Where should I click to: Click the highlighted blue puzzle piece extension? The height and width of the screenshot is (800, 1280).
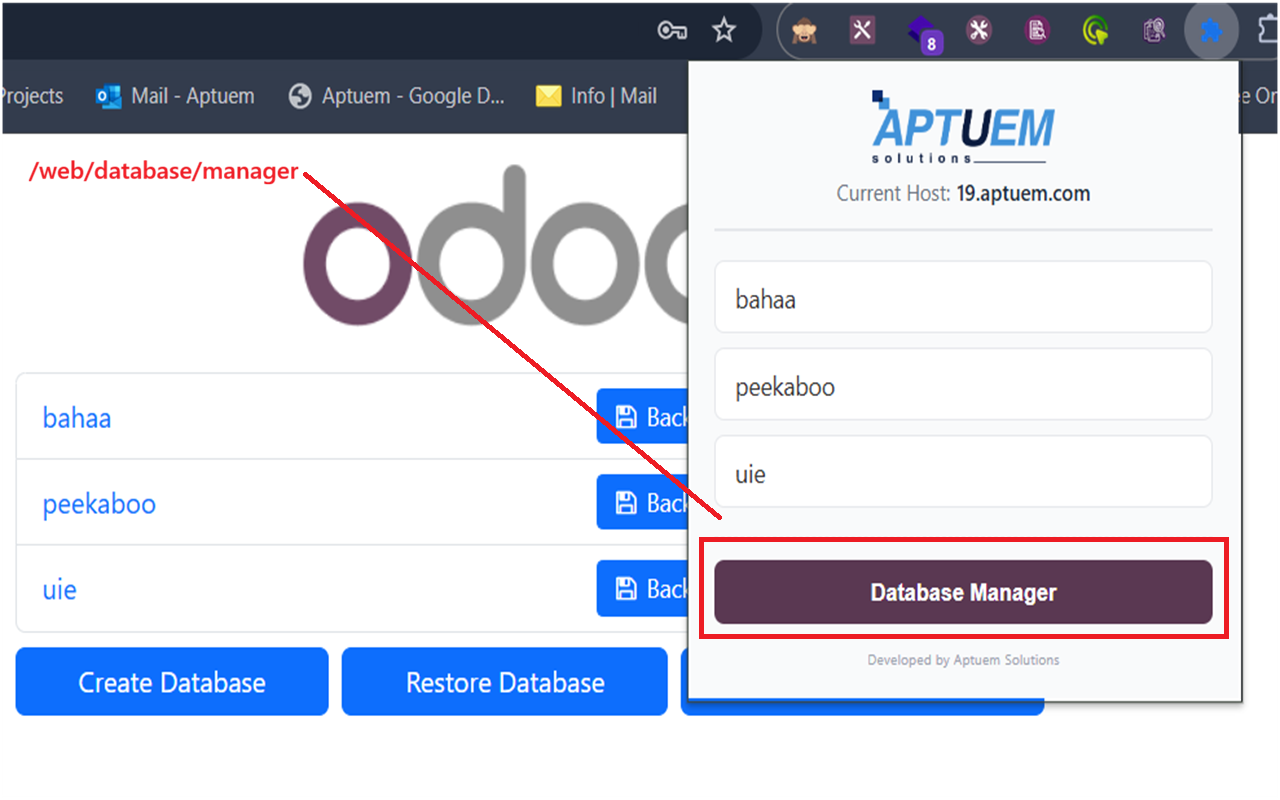[1212, 32]
